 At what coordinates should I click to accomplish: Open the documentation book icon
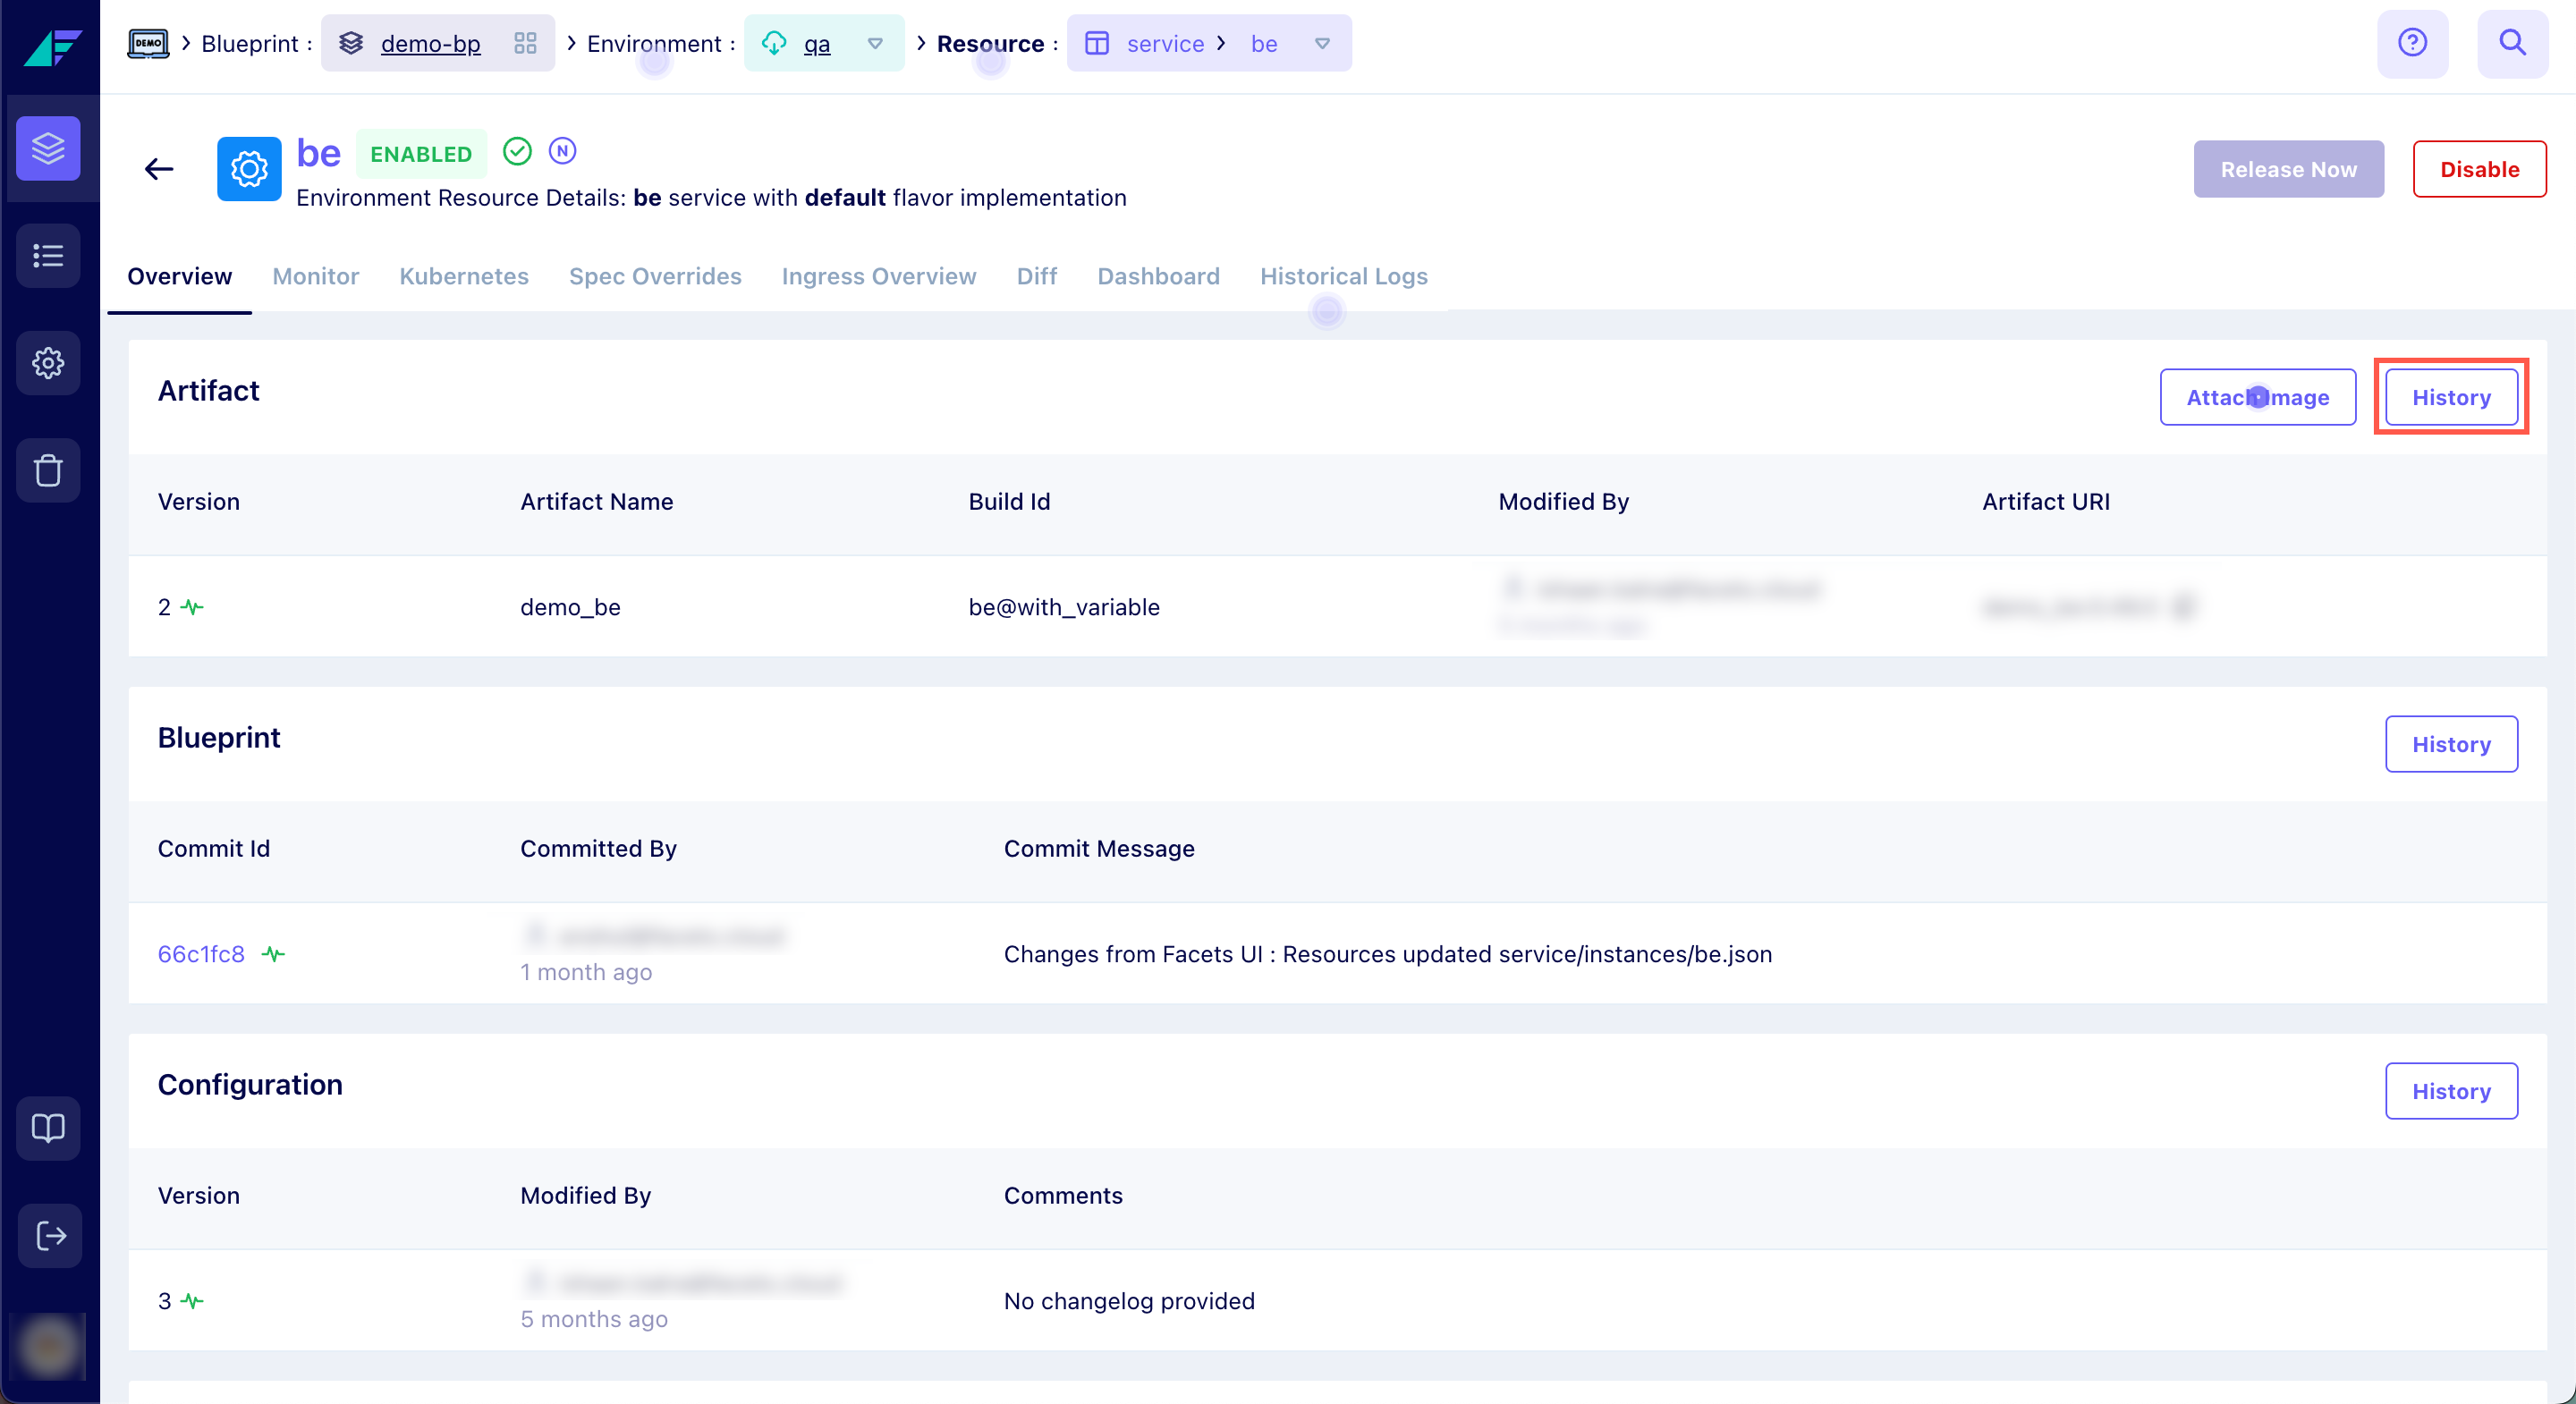click(x=48, y=1128)
